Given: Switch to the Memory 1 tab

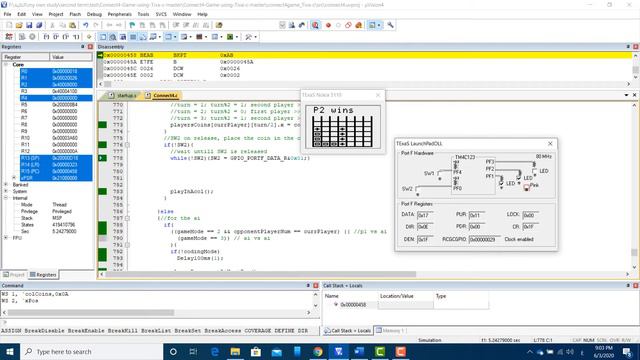Looking at the screenshot, I should 390,330.
